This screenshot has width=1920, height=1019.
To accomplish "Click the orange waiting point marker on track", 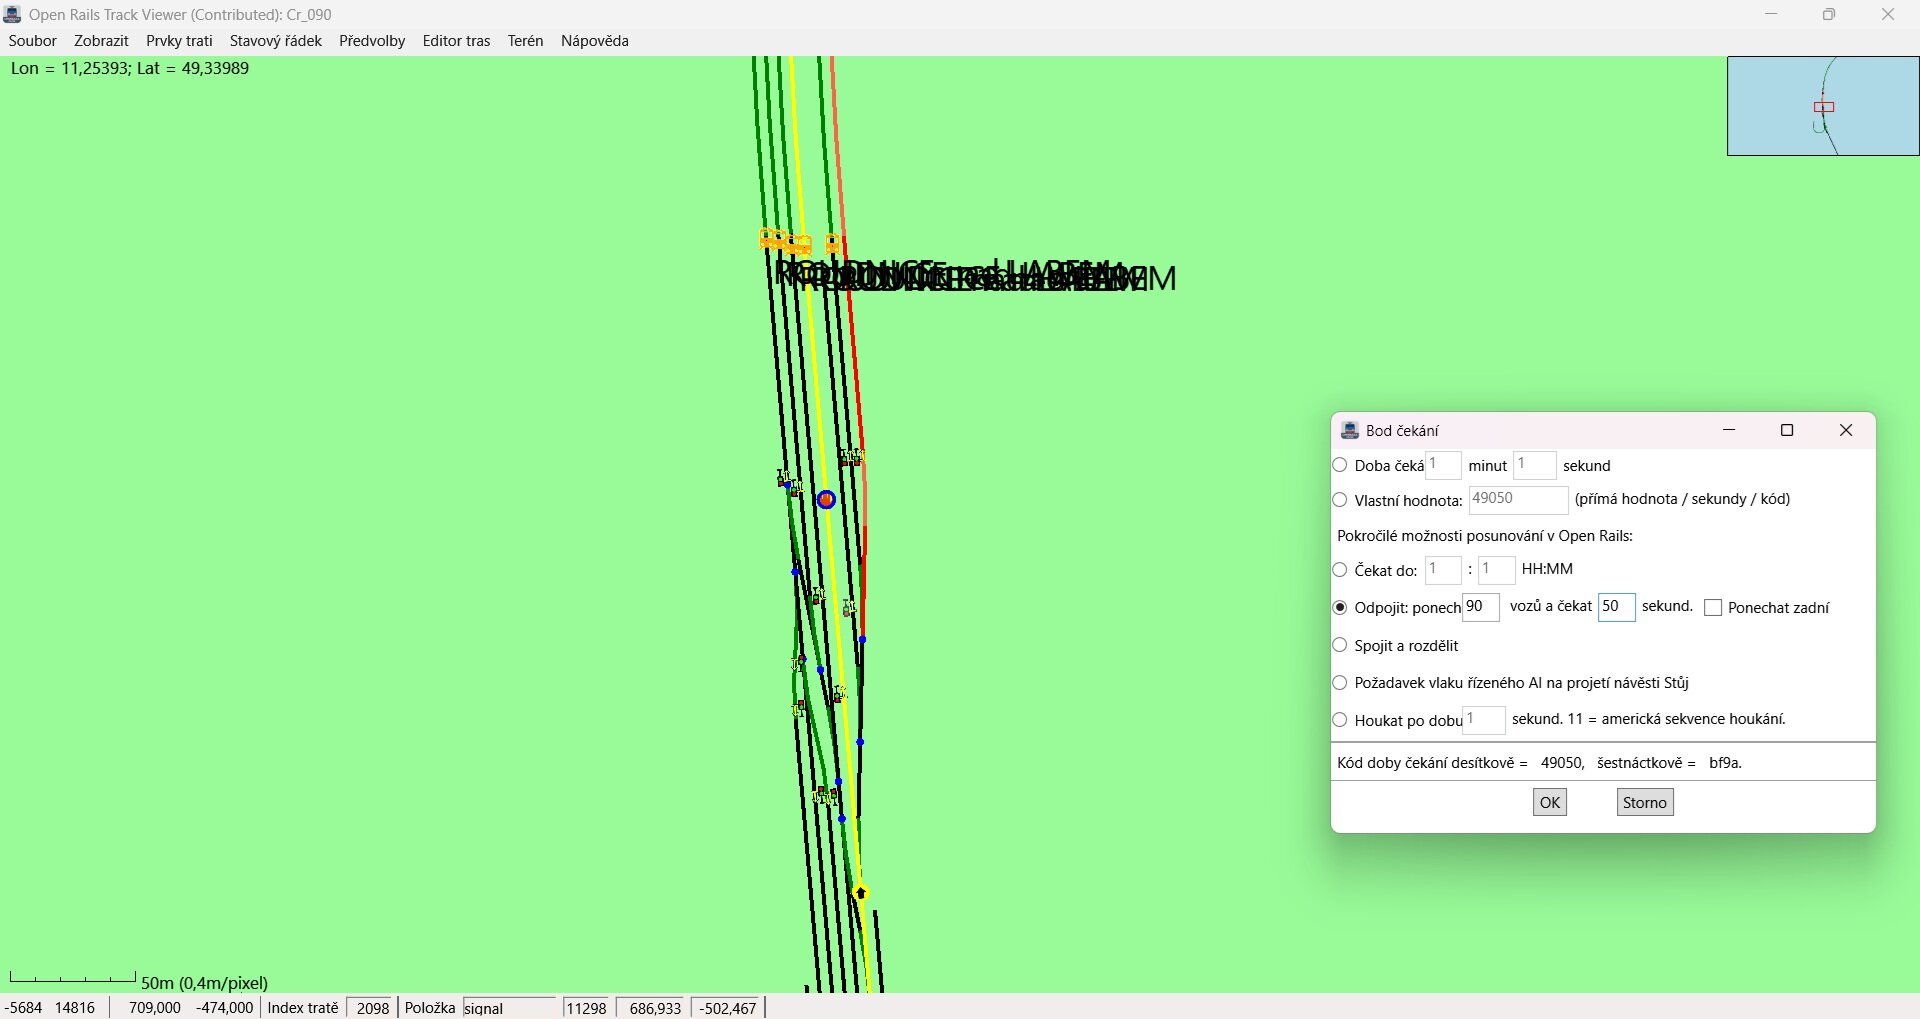I will (x=827, y=500).
